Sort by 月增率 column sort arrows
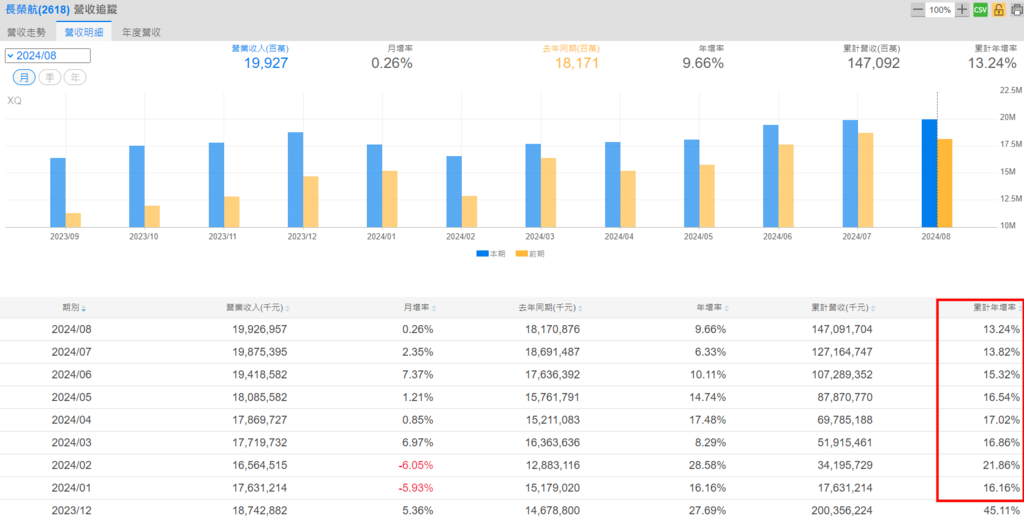 coord(434,308)
